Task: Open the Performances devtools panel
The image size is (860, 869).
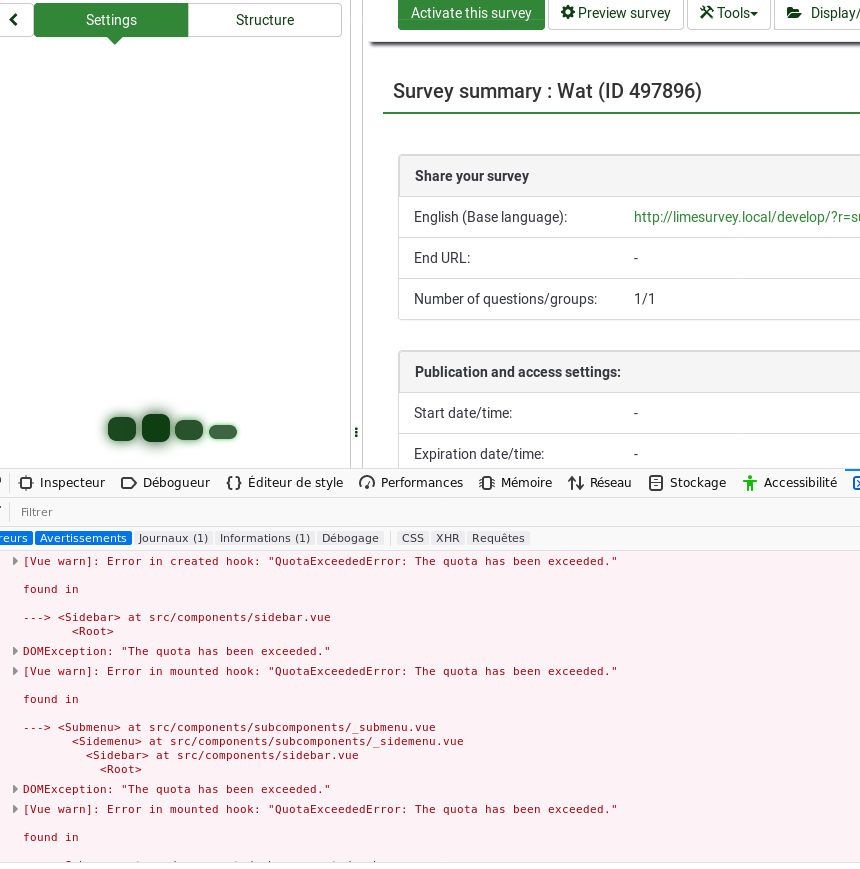Action: [x=411, y=483]
